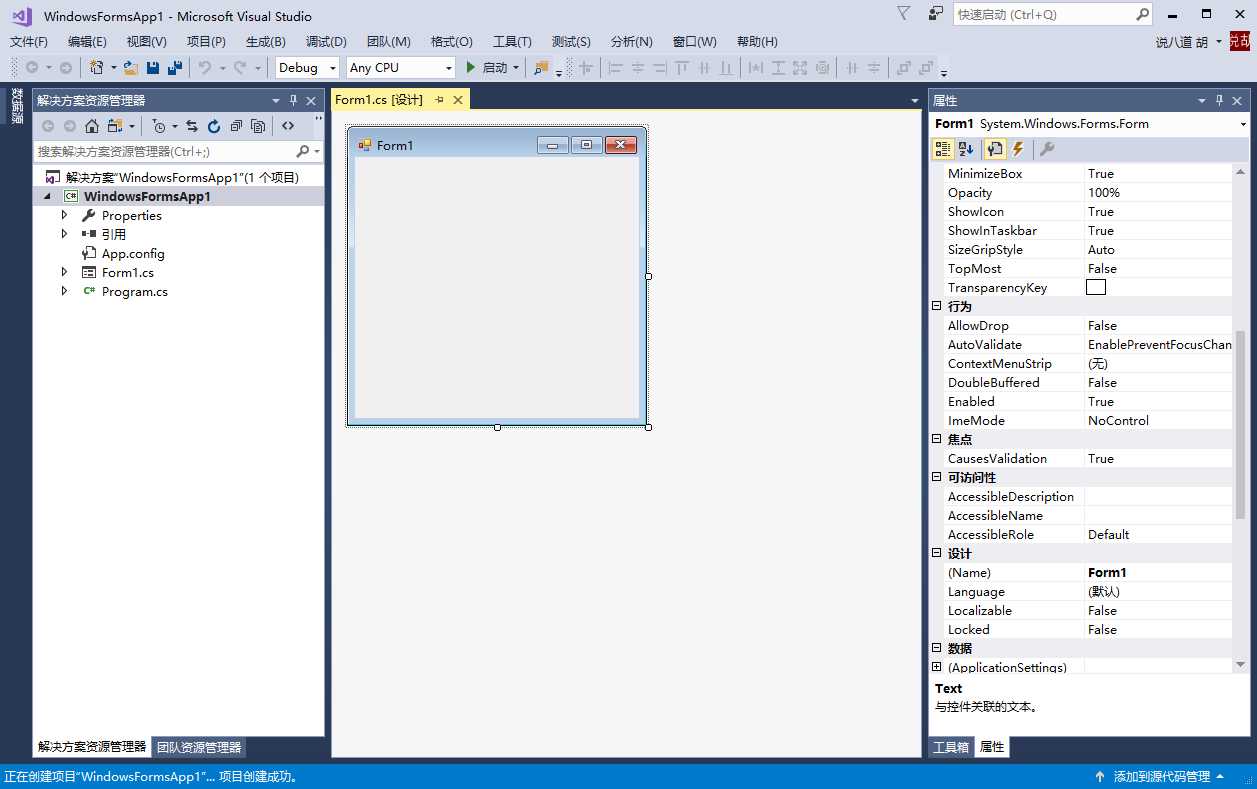Pin the Properties panel
The height and width of the screenshot is (789, 1257).
(1220, 100)
